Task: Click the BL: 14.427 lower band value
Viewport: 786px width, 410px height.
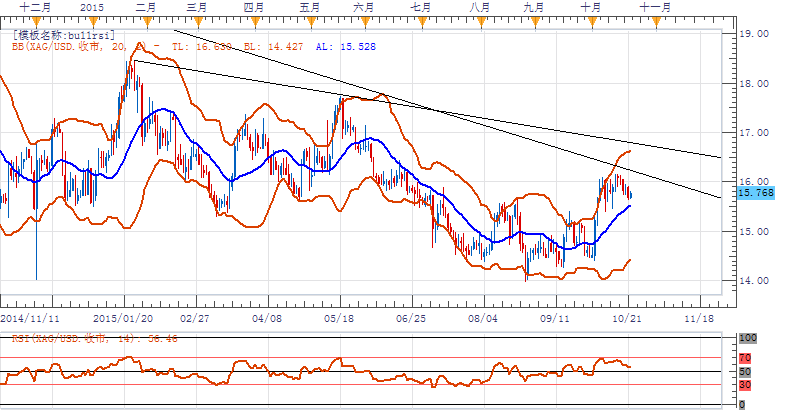Action: click(x=274, y=47)
